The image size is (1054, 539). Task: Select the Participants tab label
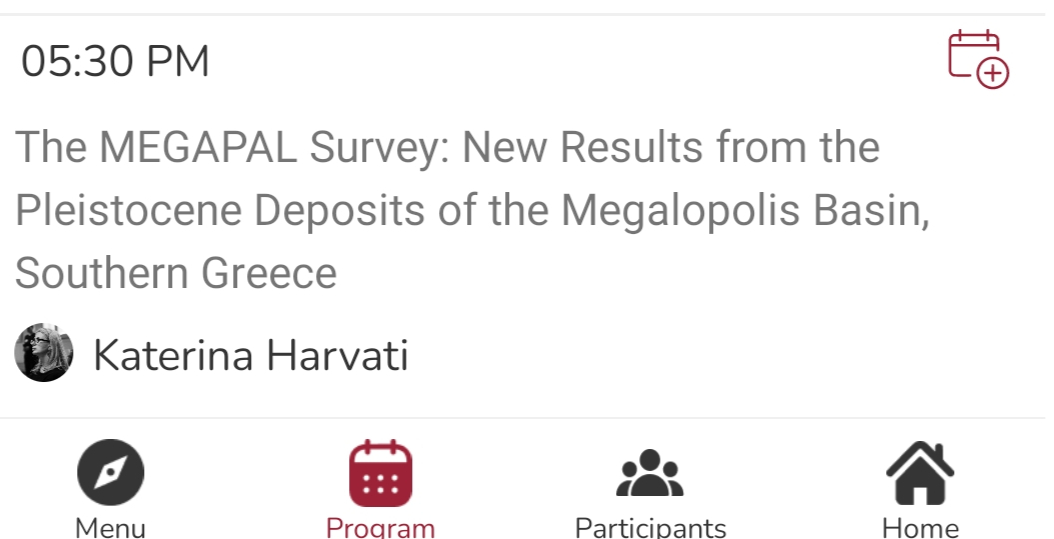650,527
